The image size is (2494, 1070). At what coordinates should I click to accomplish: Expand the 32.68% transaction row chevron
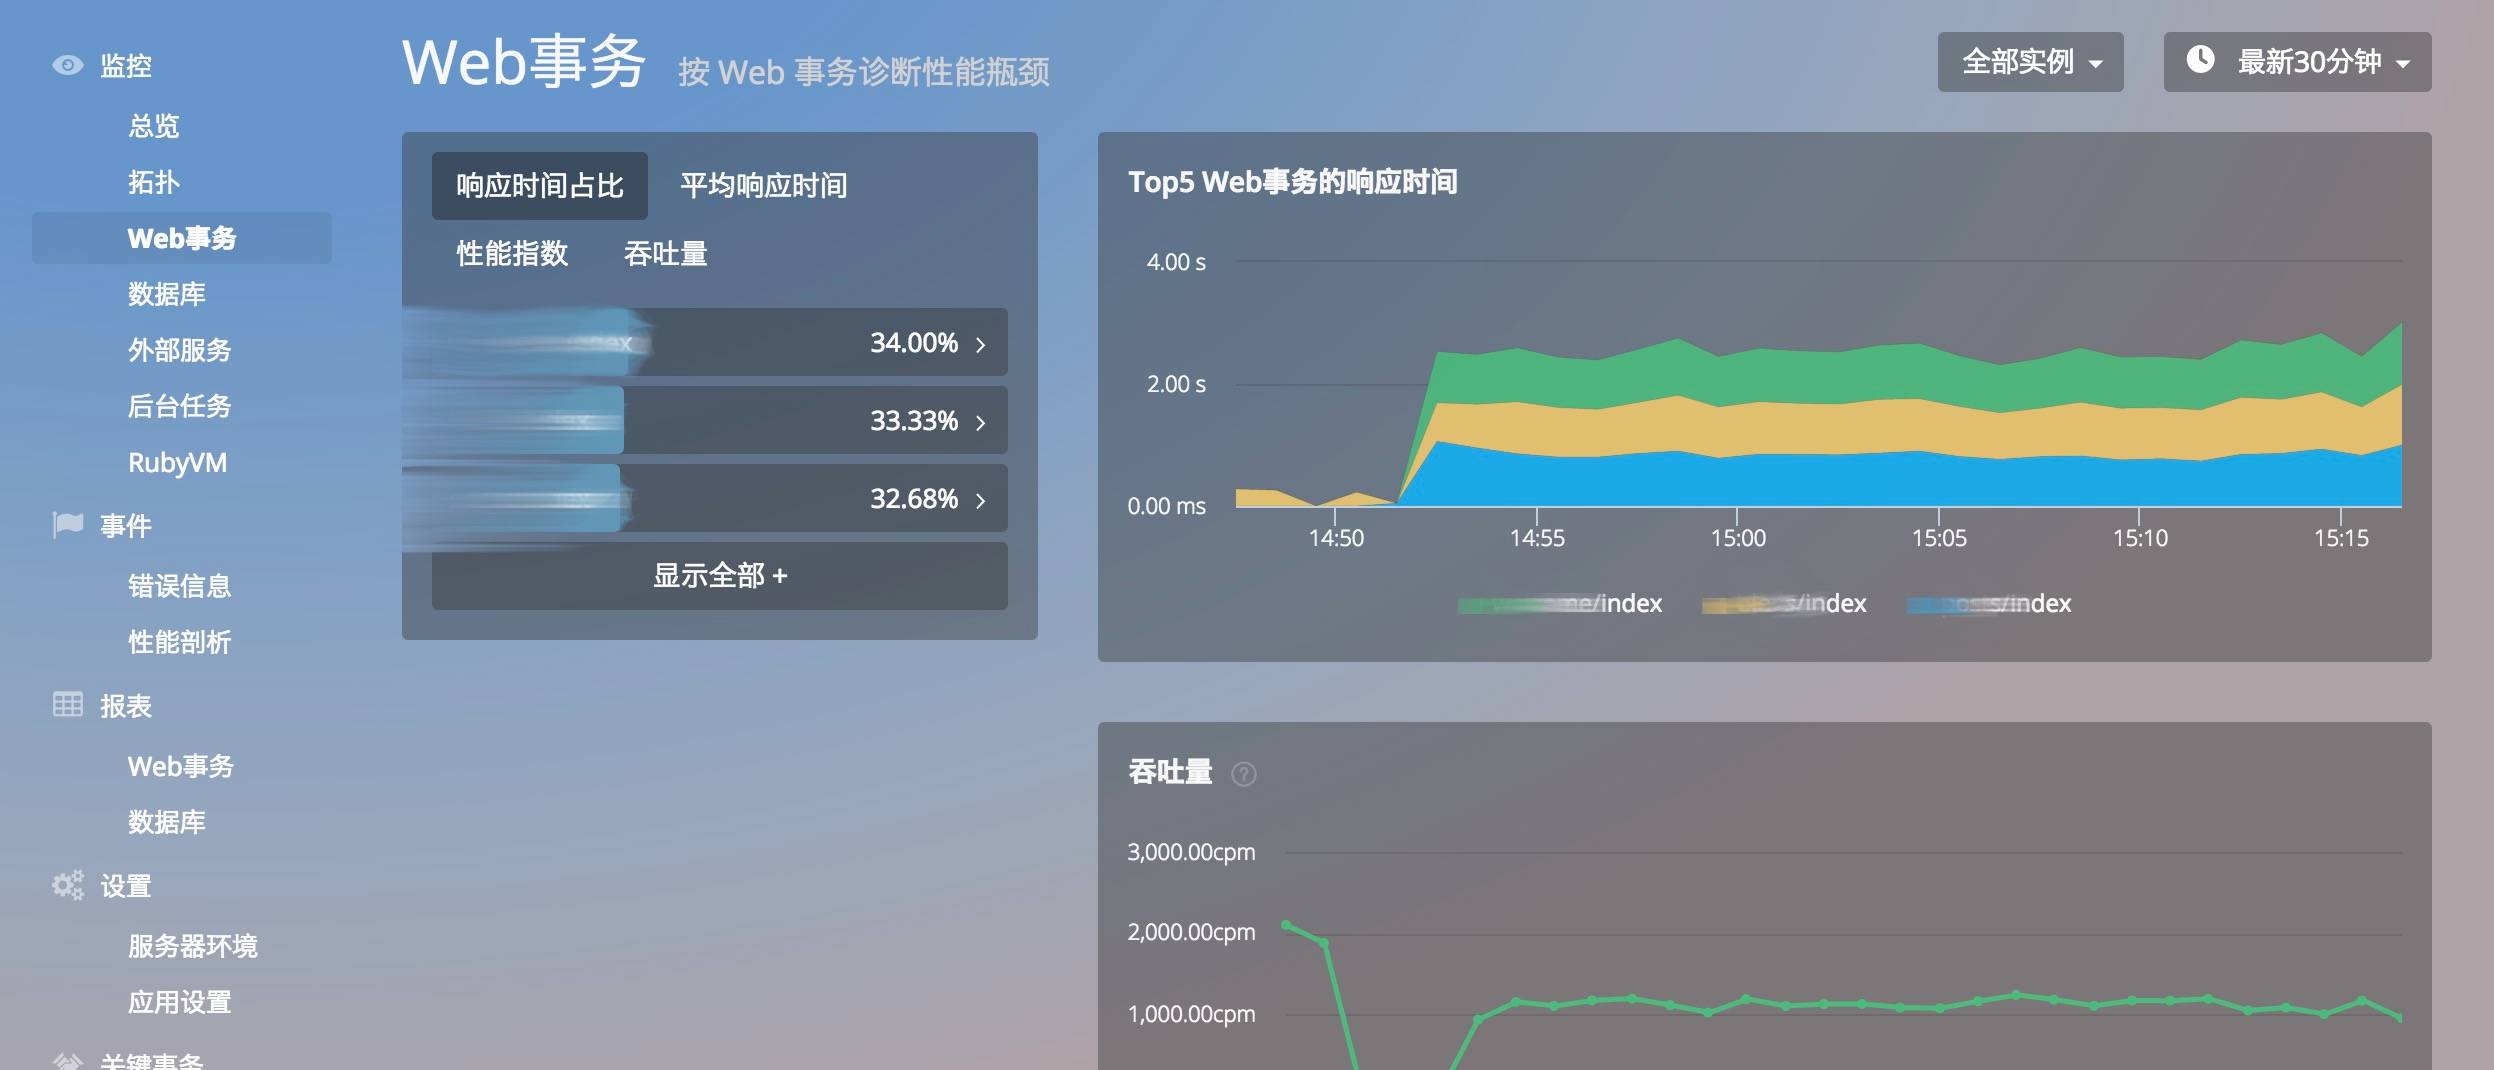(x=981, y=500)
